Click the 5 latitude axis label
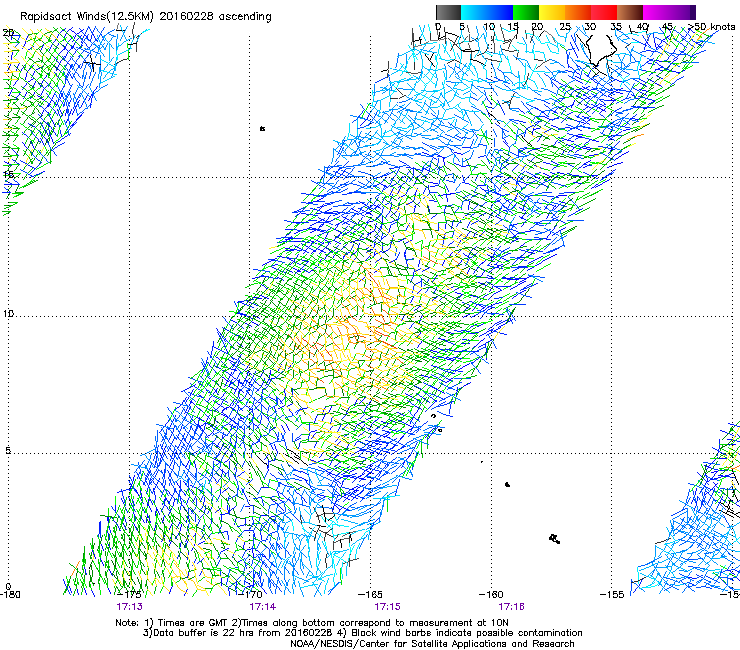 [8, 451]
